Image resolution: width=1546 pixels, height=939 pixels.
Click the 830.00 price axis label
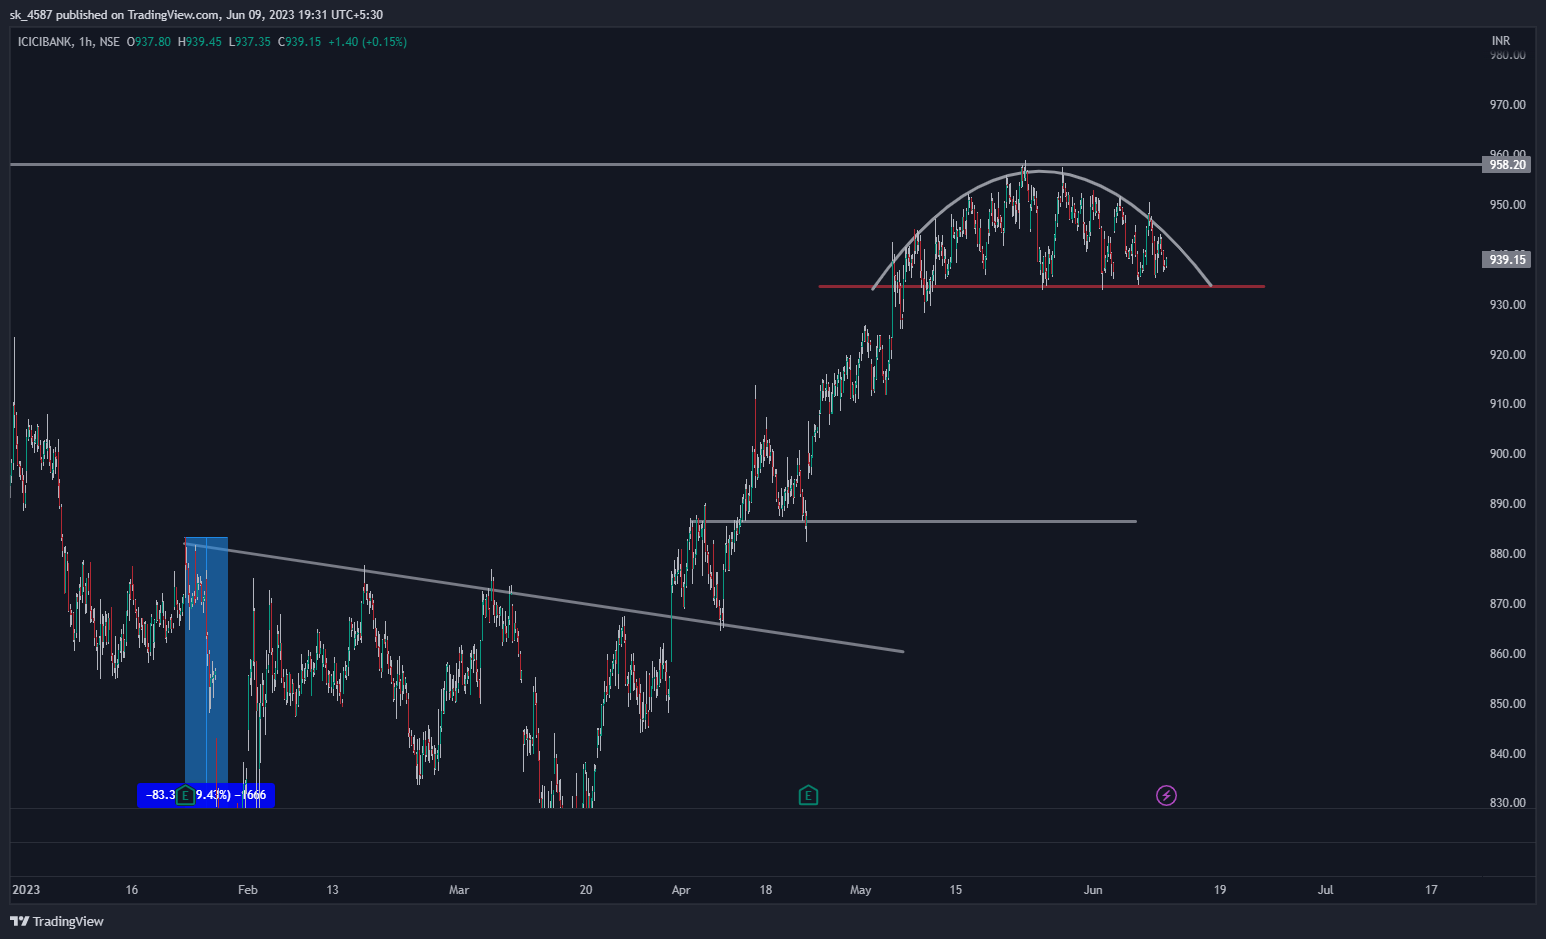(x=1507, y=803)
